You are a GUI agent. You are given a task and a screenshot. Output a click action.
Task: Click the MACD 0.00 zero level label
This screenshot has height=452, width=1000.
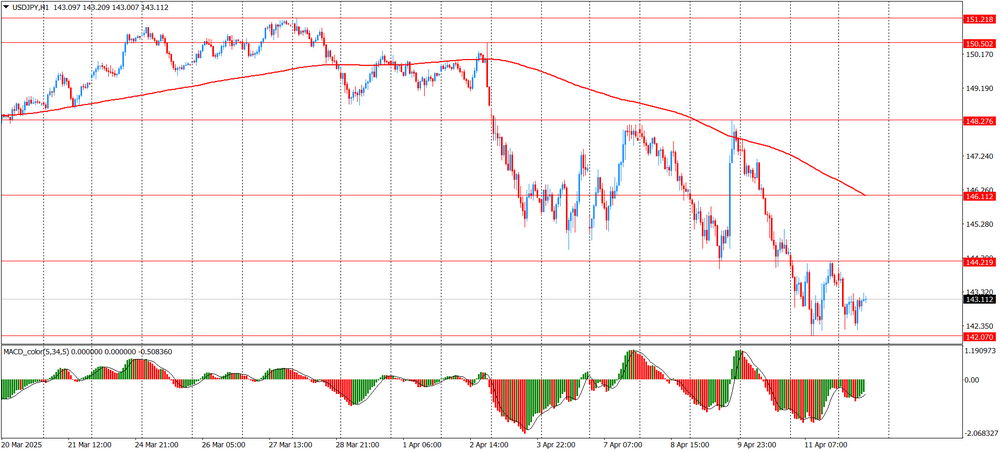pos(972,380)
